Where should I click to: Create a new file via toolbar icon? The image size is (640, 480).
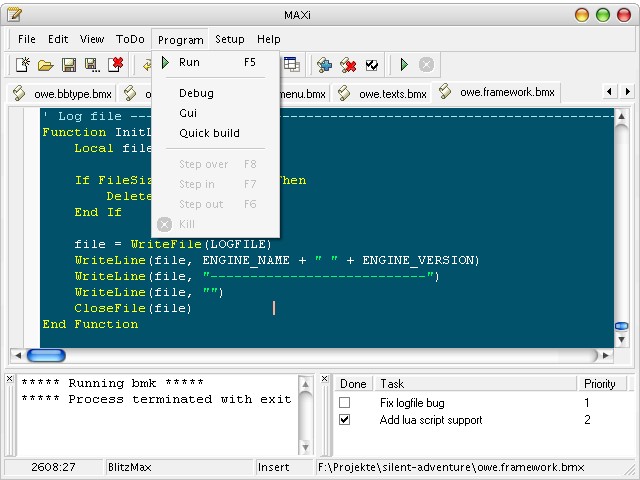pos(23,64)
